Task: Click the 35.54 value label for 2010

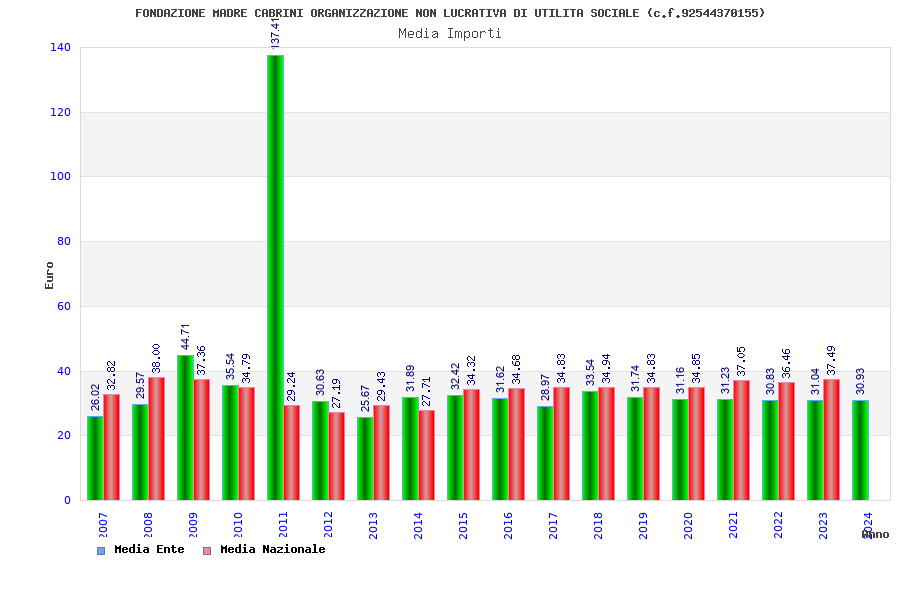Action: tap(230, 366)
